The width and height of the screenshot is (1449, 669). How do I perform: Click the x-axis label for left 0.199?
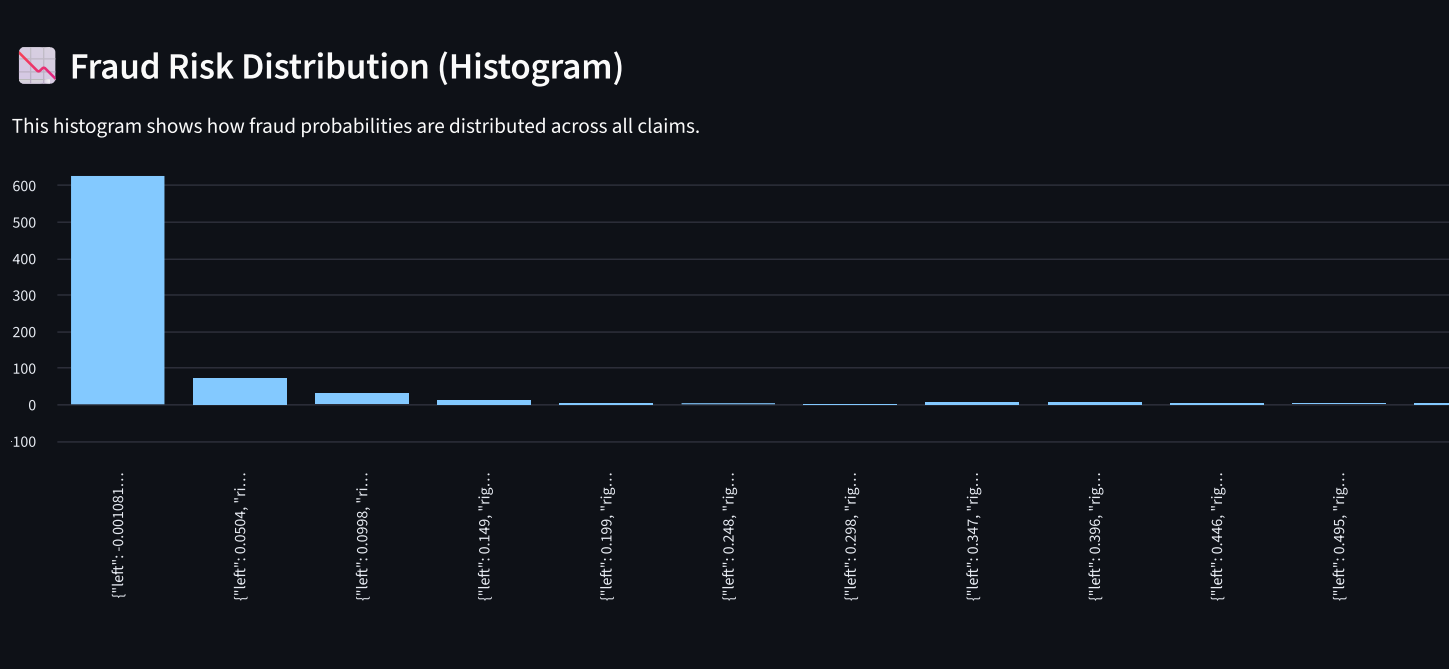click(608, 535)
